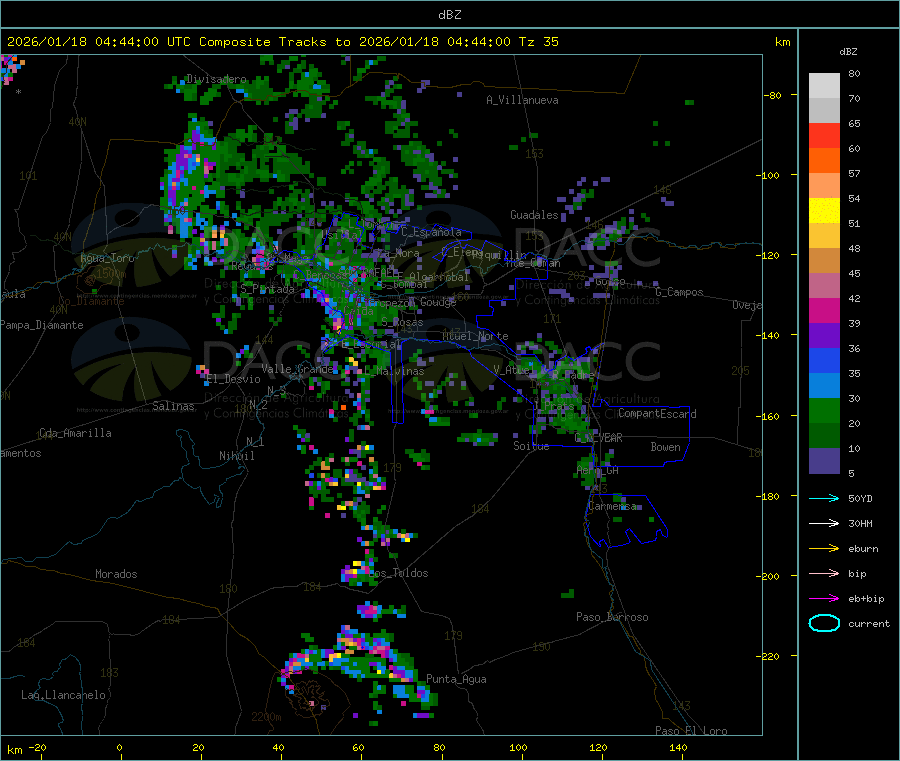900x761 pixels.
Task: Click the Valle_Grande place label
Action: (x=297, y=369)
